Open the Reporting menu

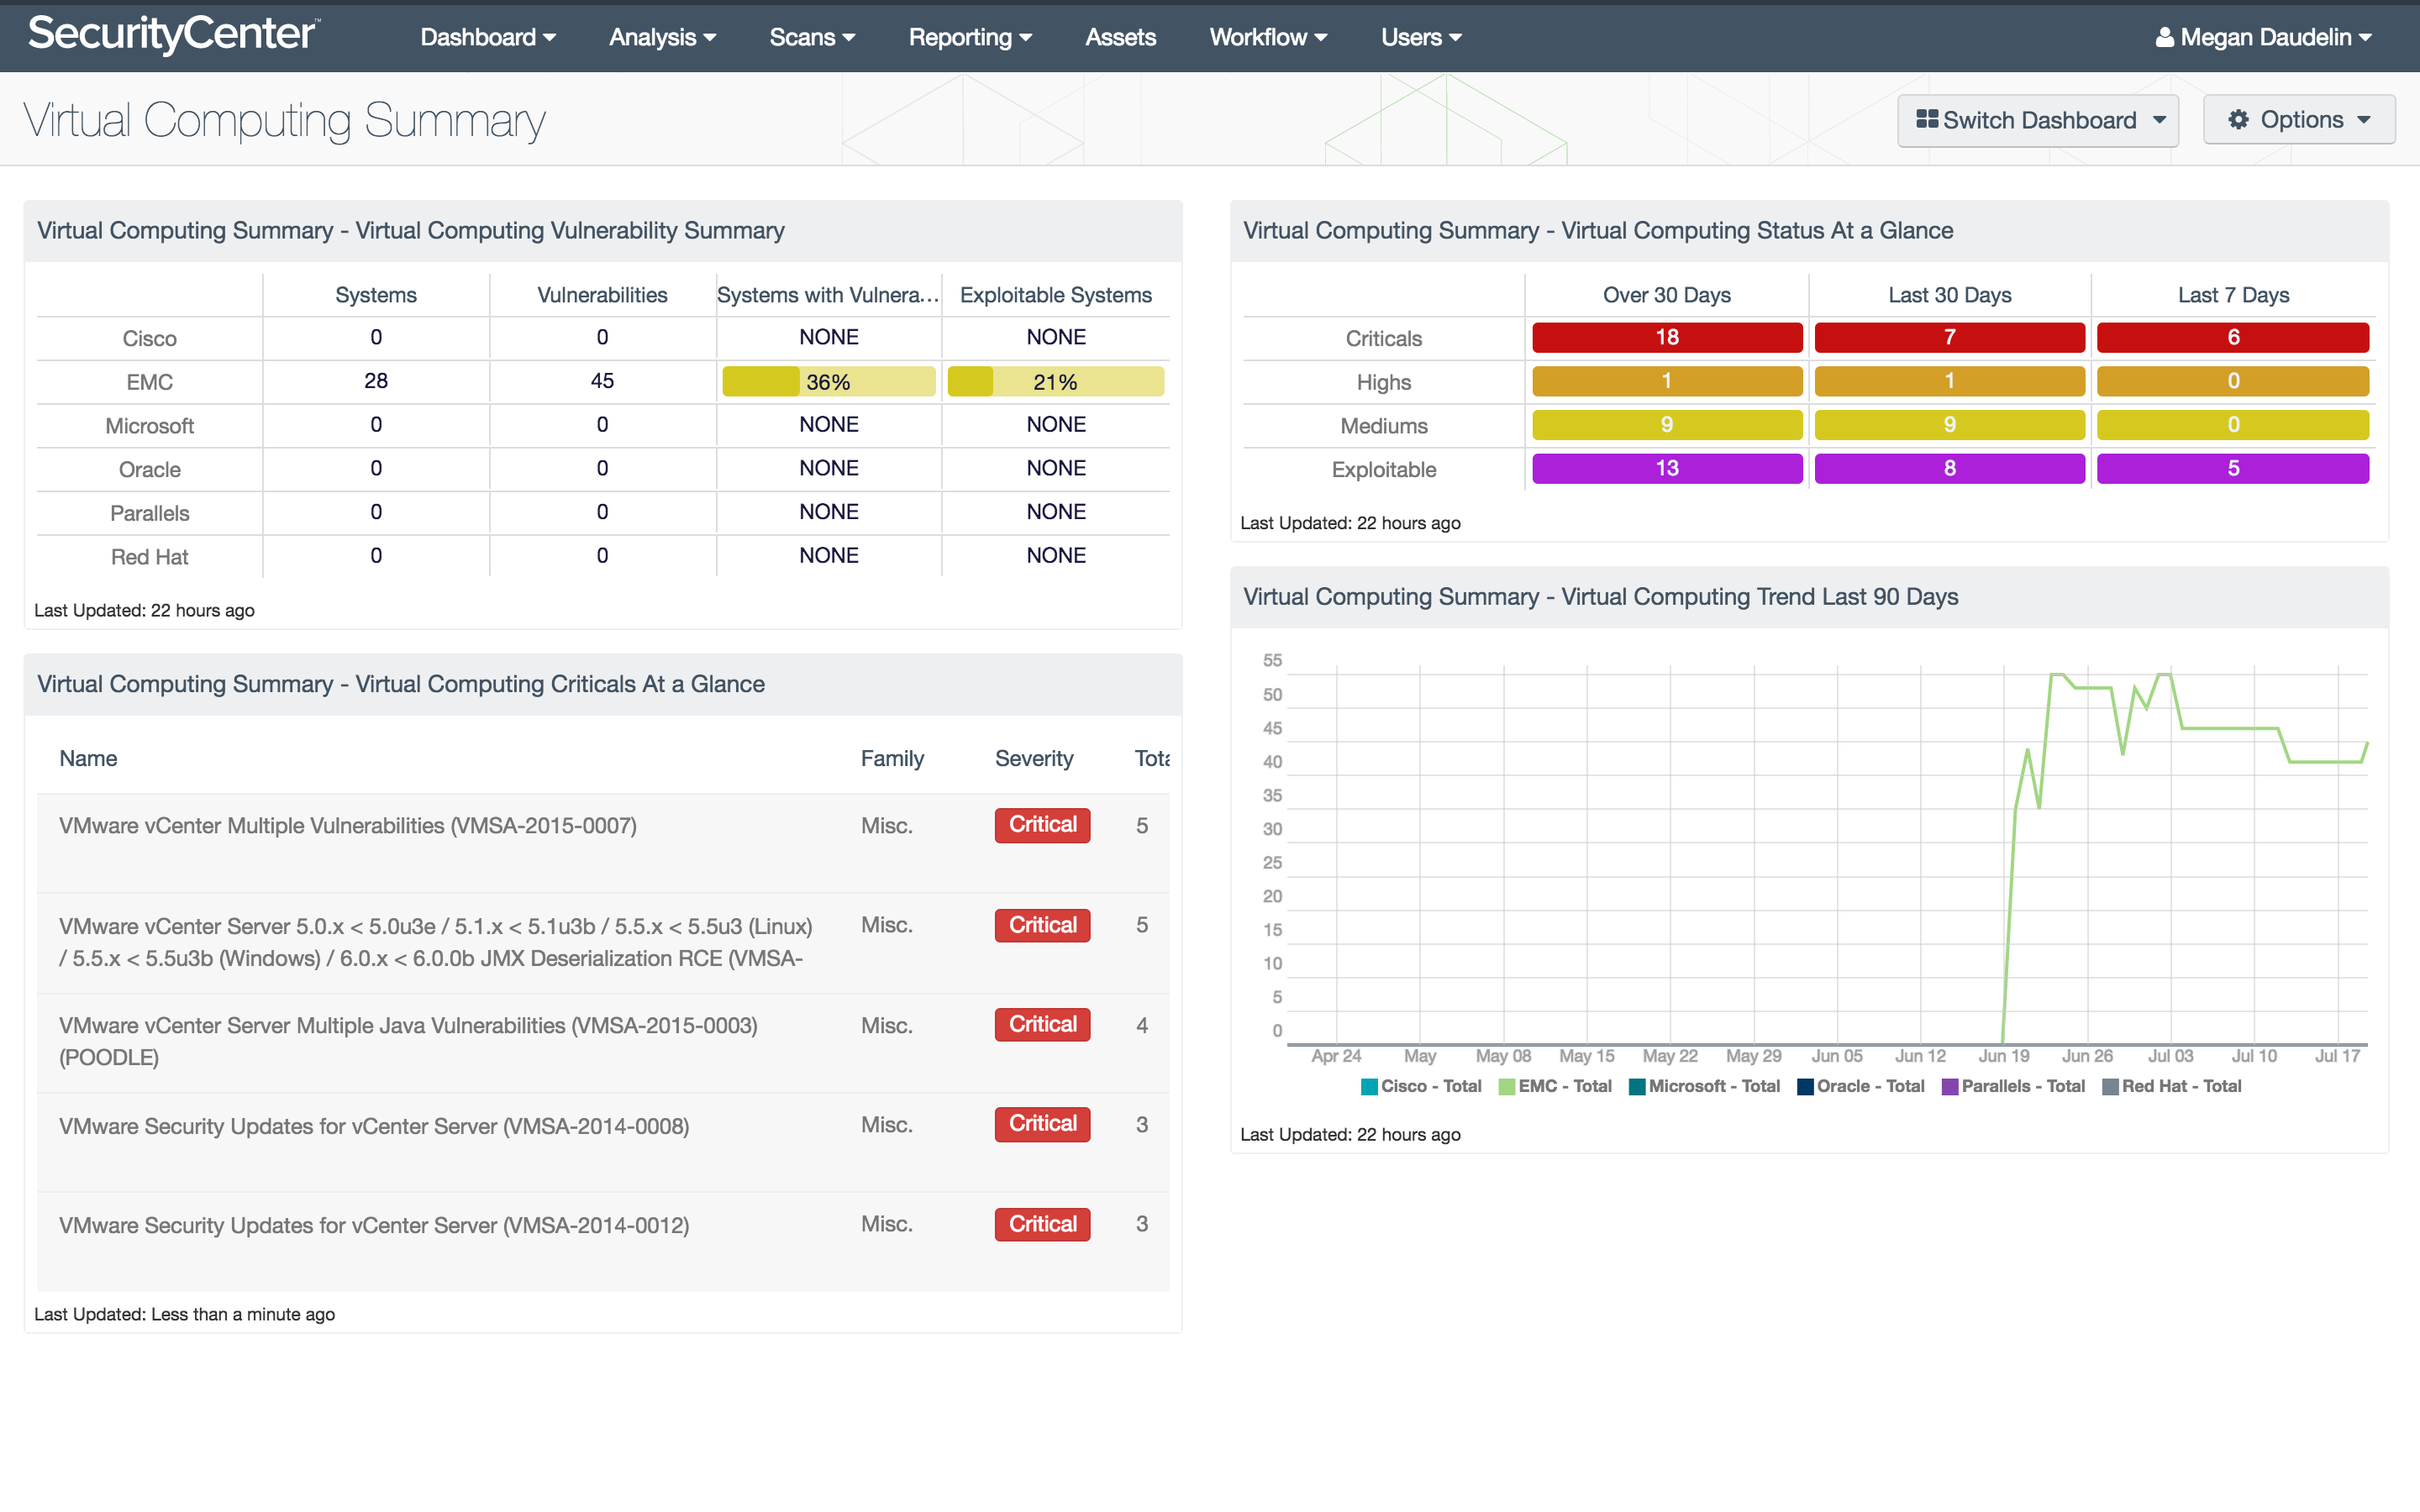970,37
